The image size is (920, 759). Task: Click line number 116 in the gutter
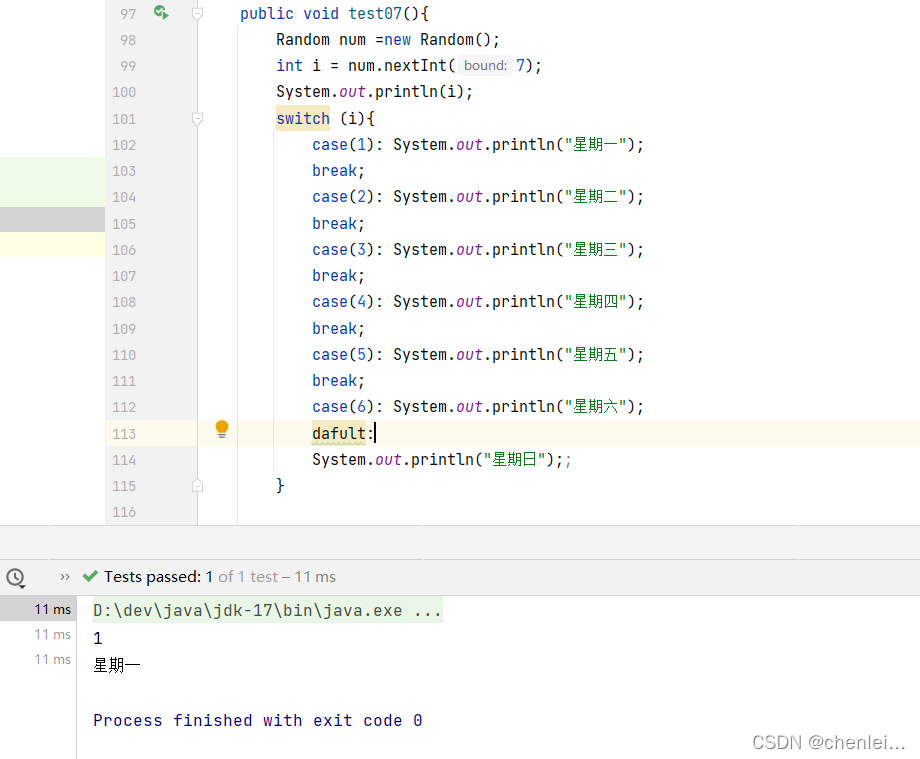tap(124, 512)
